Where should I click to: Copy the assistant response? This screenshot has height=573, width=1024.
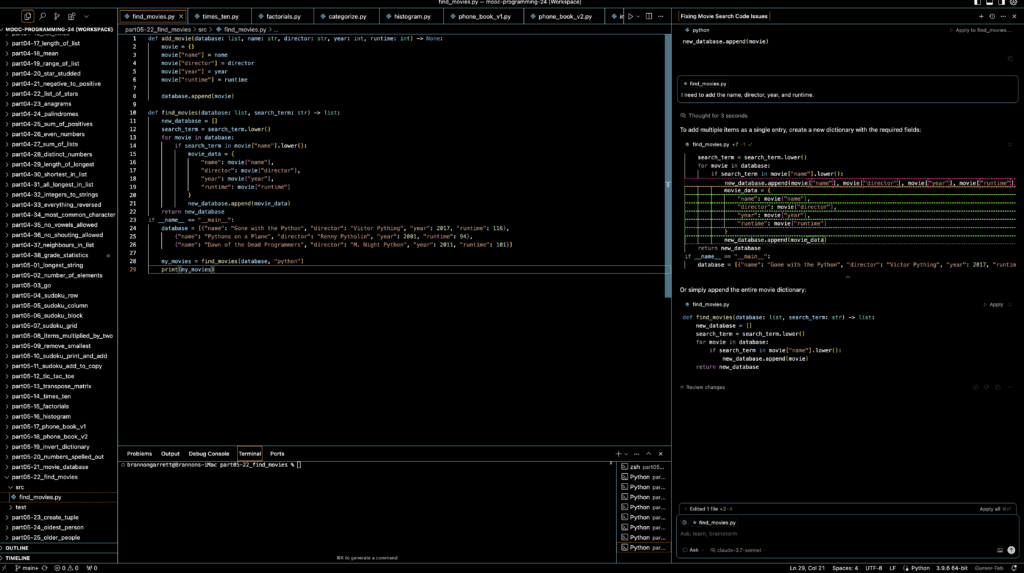tap(998, 387)
